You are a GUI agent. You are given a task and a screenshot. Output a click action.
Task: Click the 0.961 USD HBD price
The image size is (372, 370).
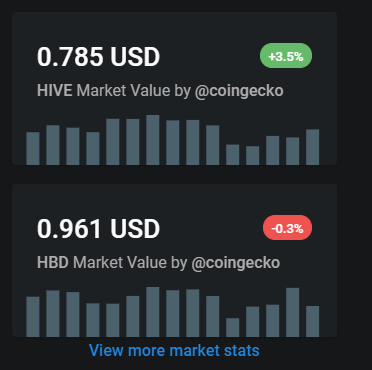[98, 229]
